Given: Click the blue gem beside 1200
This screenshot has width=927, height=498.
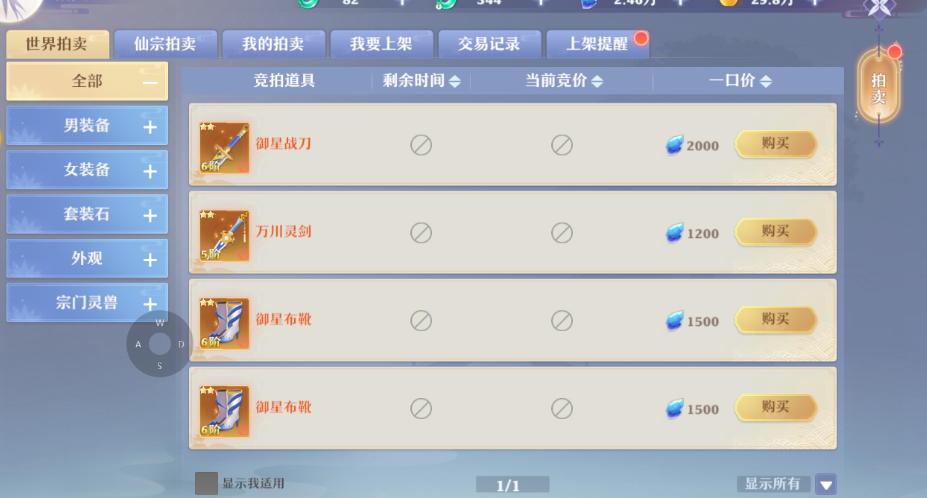Looking at the screenshot, I should (x=674, y=233).
